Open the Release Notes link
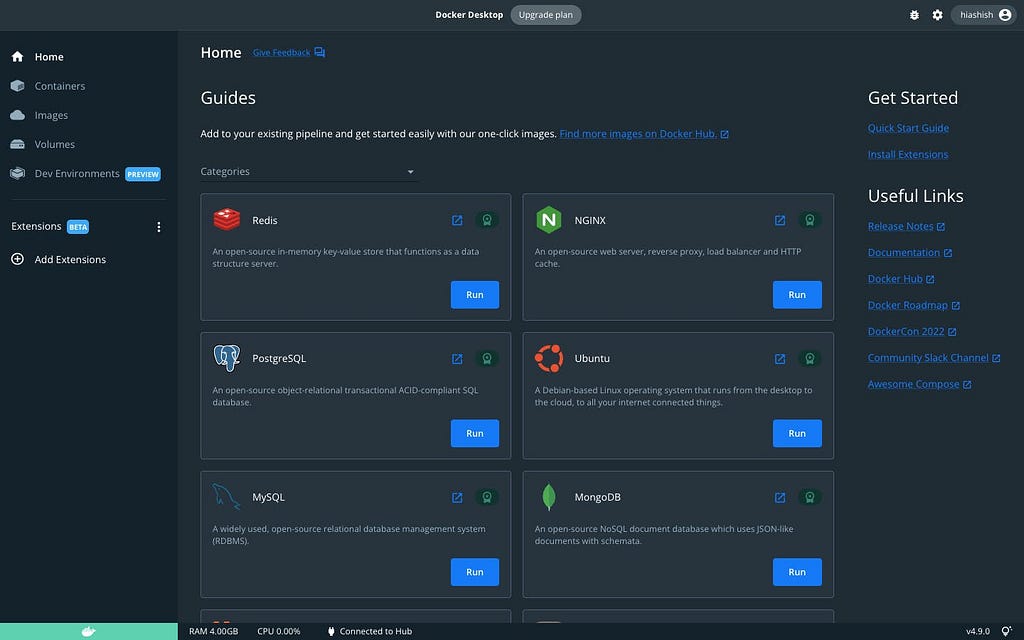Viewport: 1024px width, 640px height. 906,227
